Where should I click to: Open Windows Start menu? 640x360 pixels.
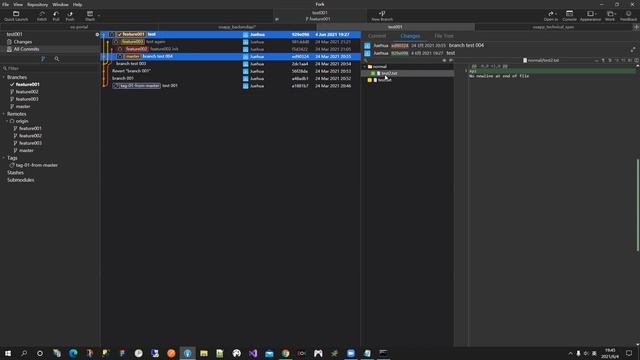[8, 353]
